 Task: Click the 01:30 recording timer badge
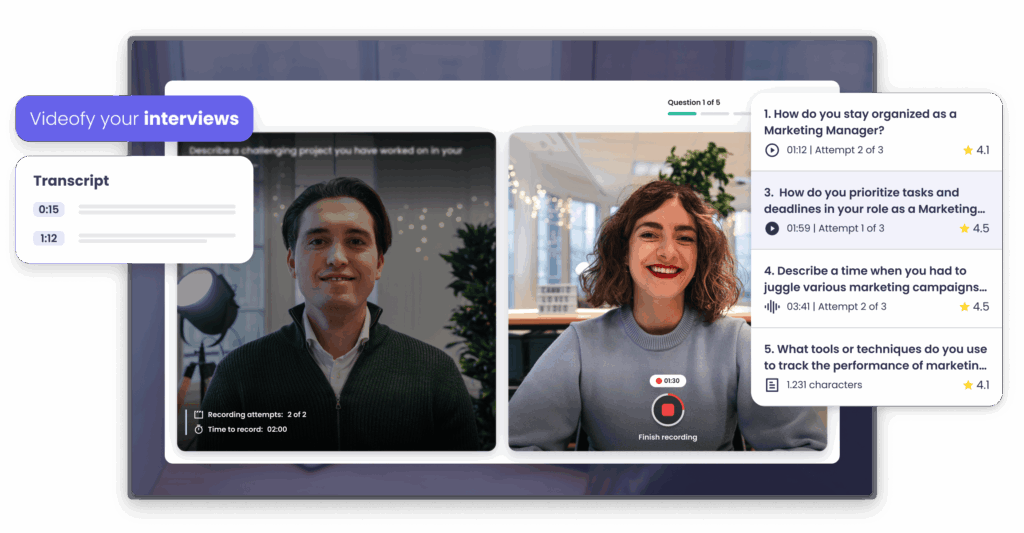666,381
